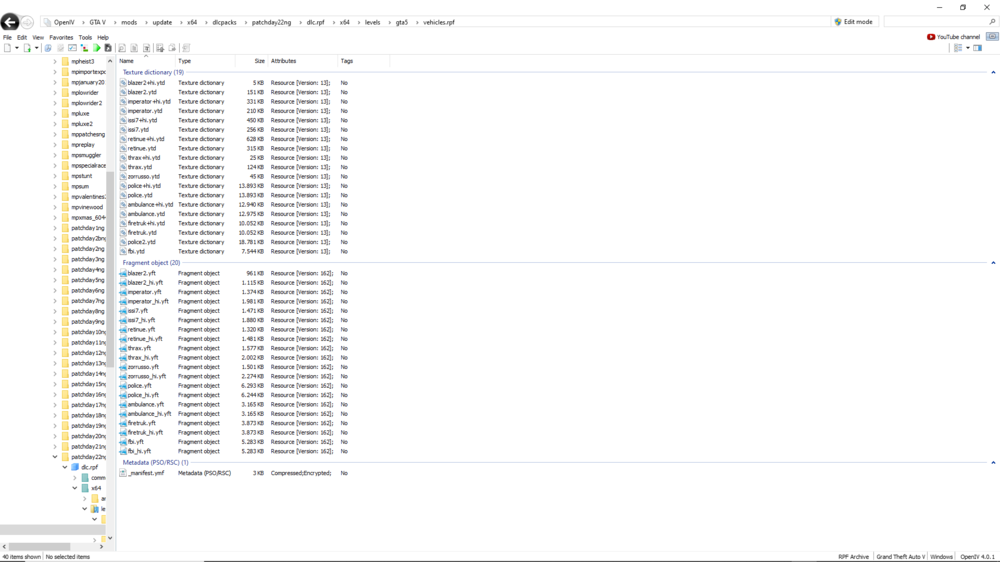
Task: Click the tree panel horizontal scrollbar thumb
Action: [39, 547]
